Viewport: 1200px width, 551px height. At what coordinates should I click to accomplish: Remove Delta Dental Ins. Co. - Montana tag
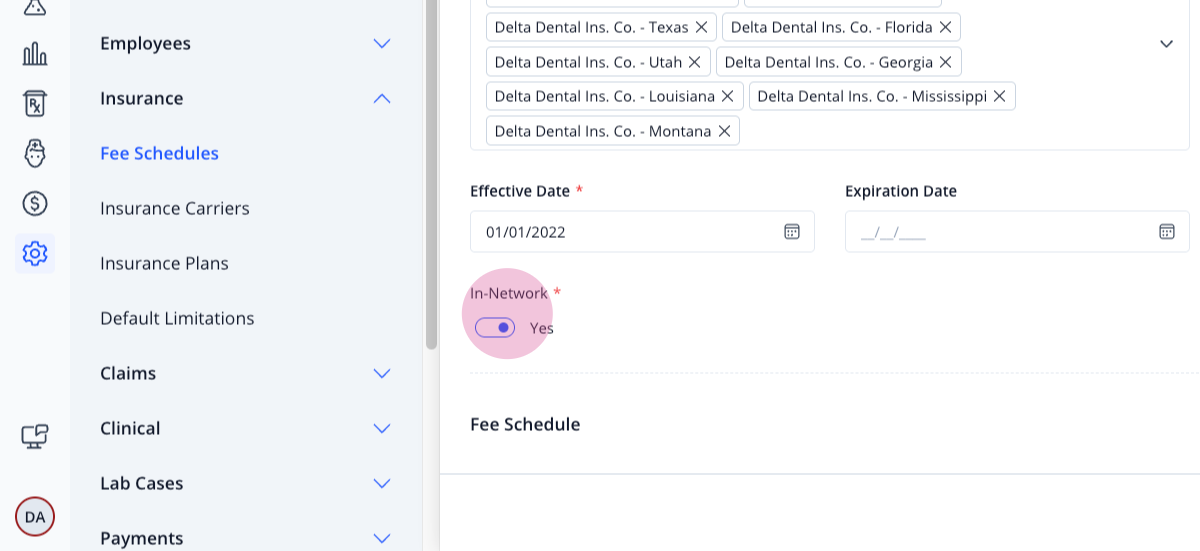pos(724,131)
